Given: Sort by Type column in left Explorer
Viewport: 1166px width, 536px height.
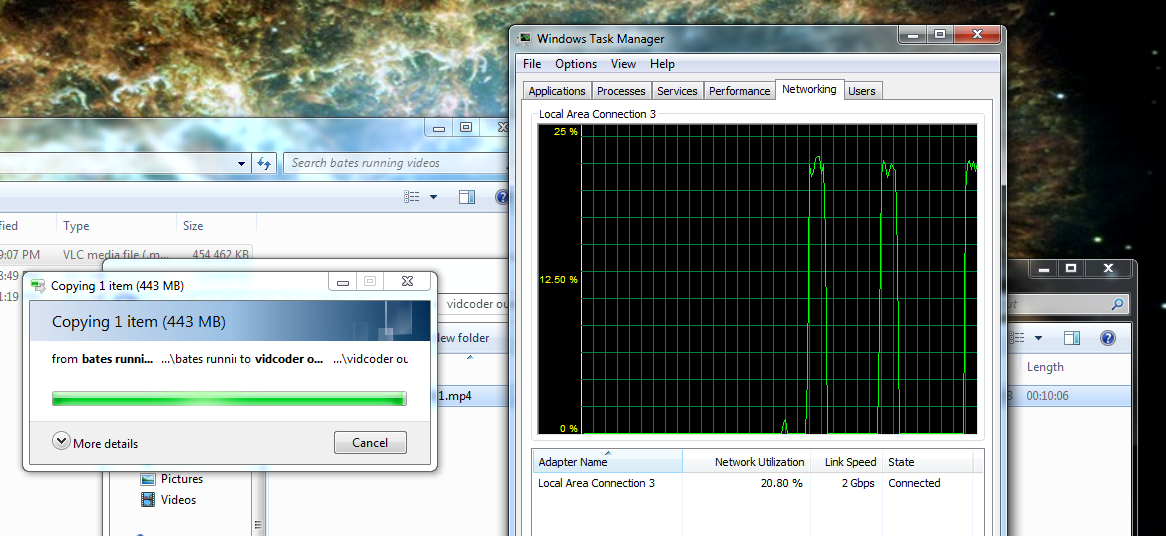Looking at the screenshot, I should pos(116,225).
